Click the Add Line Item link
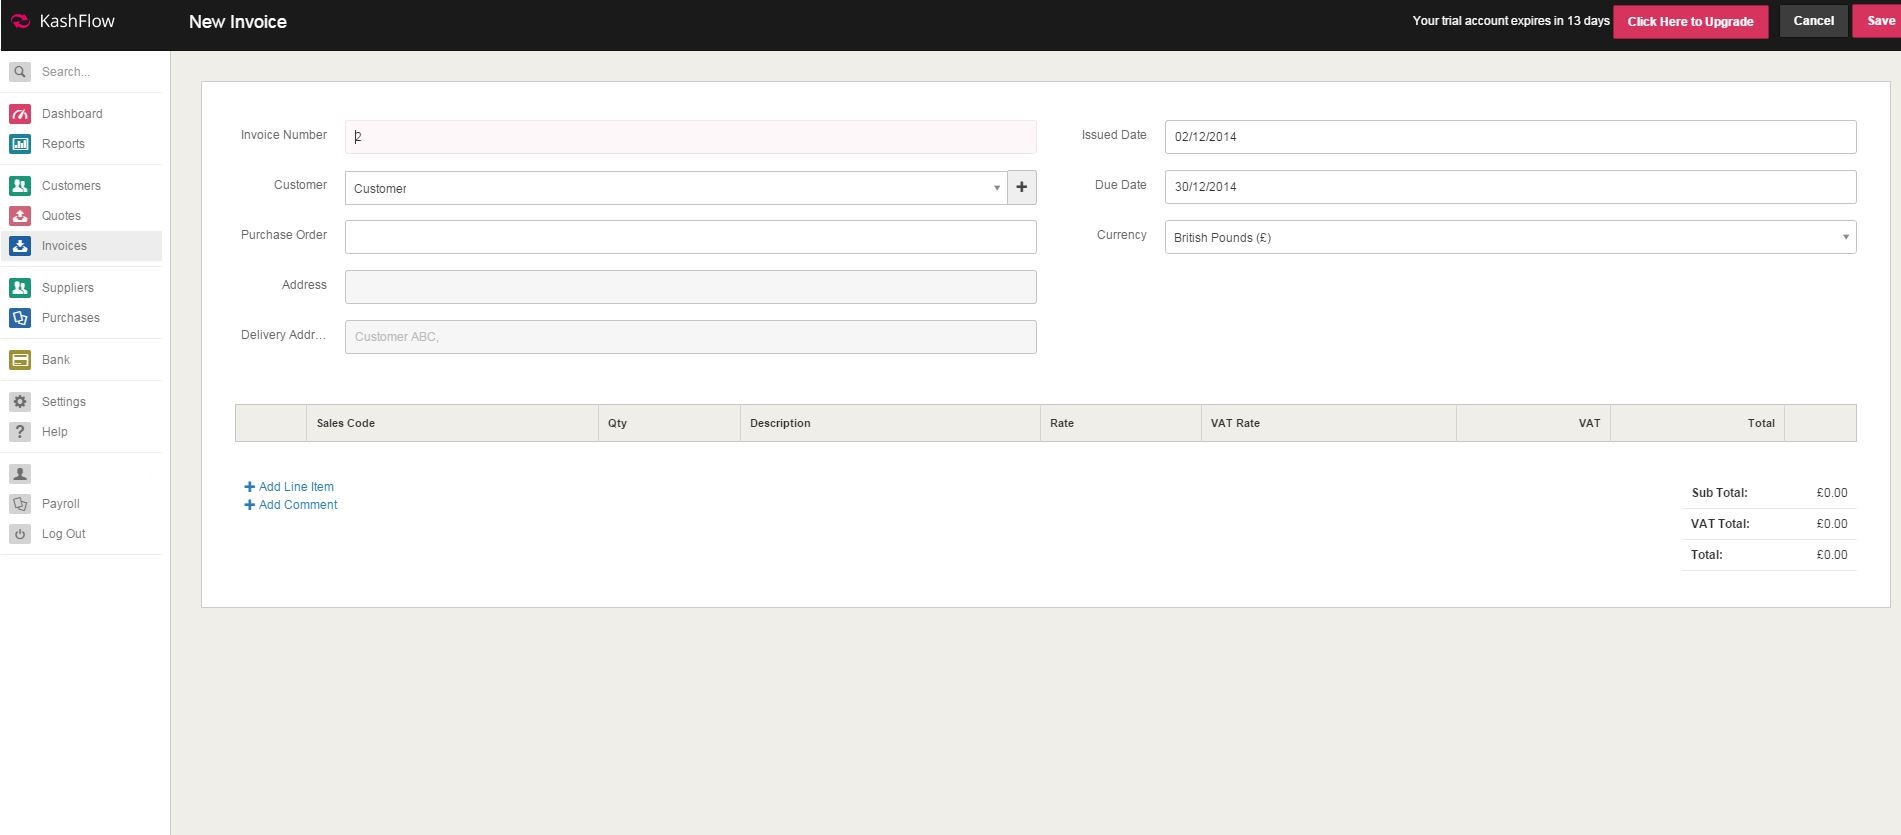The image size is (1901, 835). (x=296, y=487)
